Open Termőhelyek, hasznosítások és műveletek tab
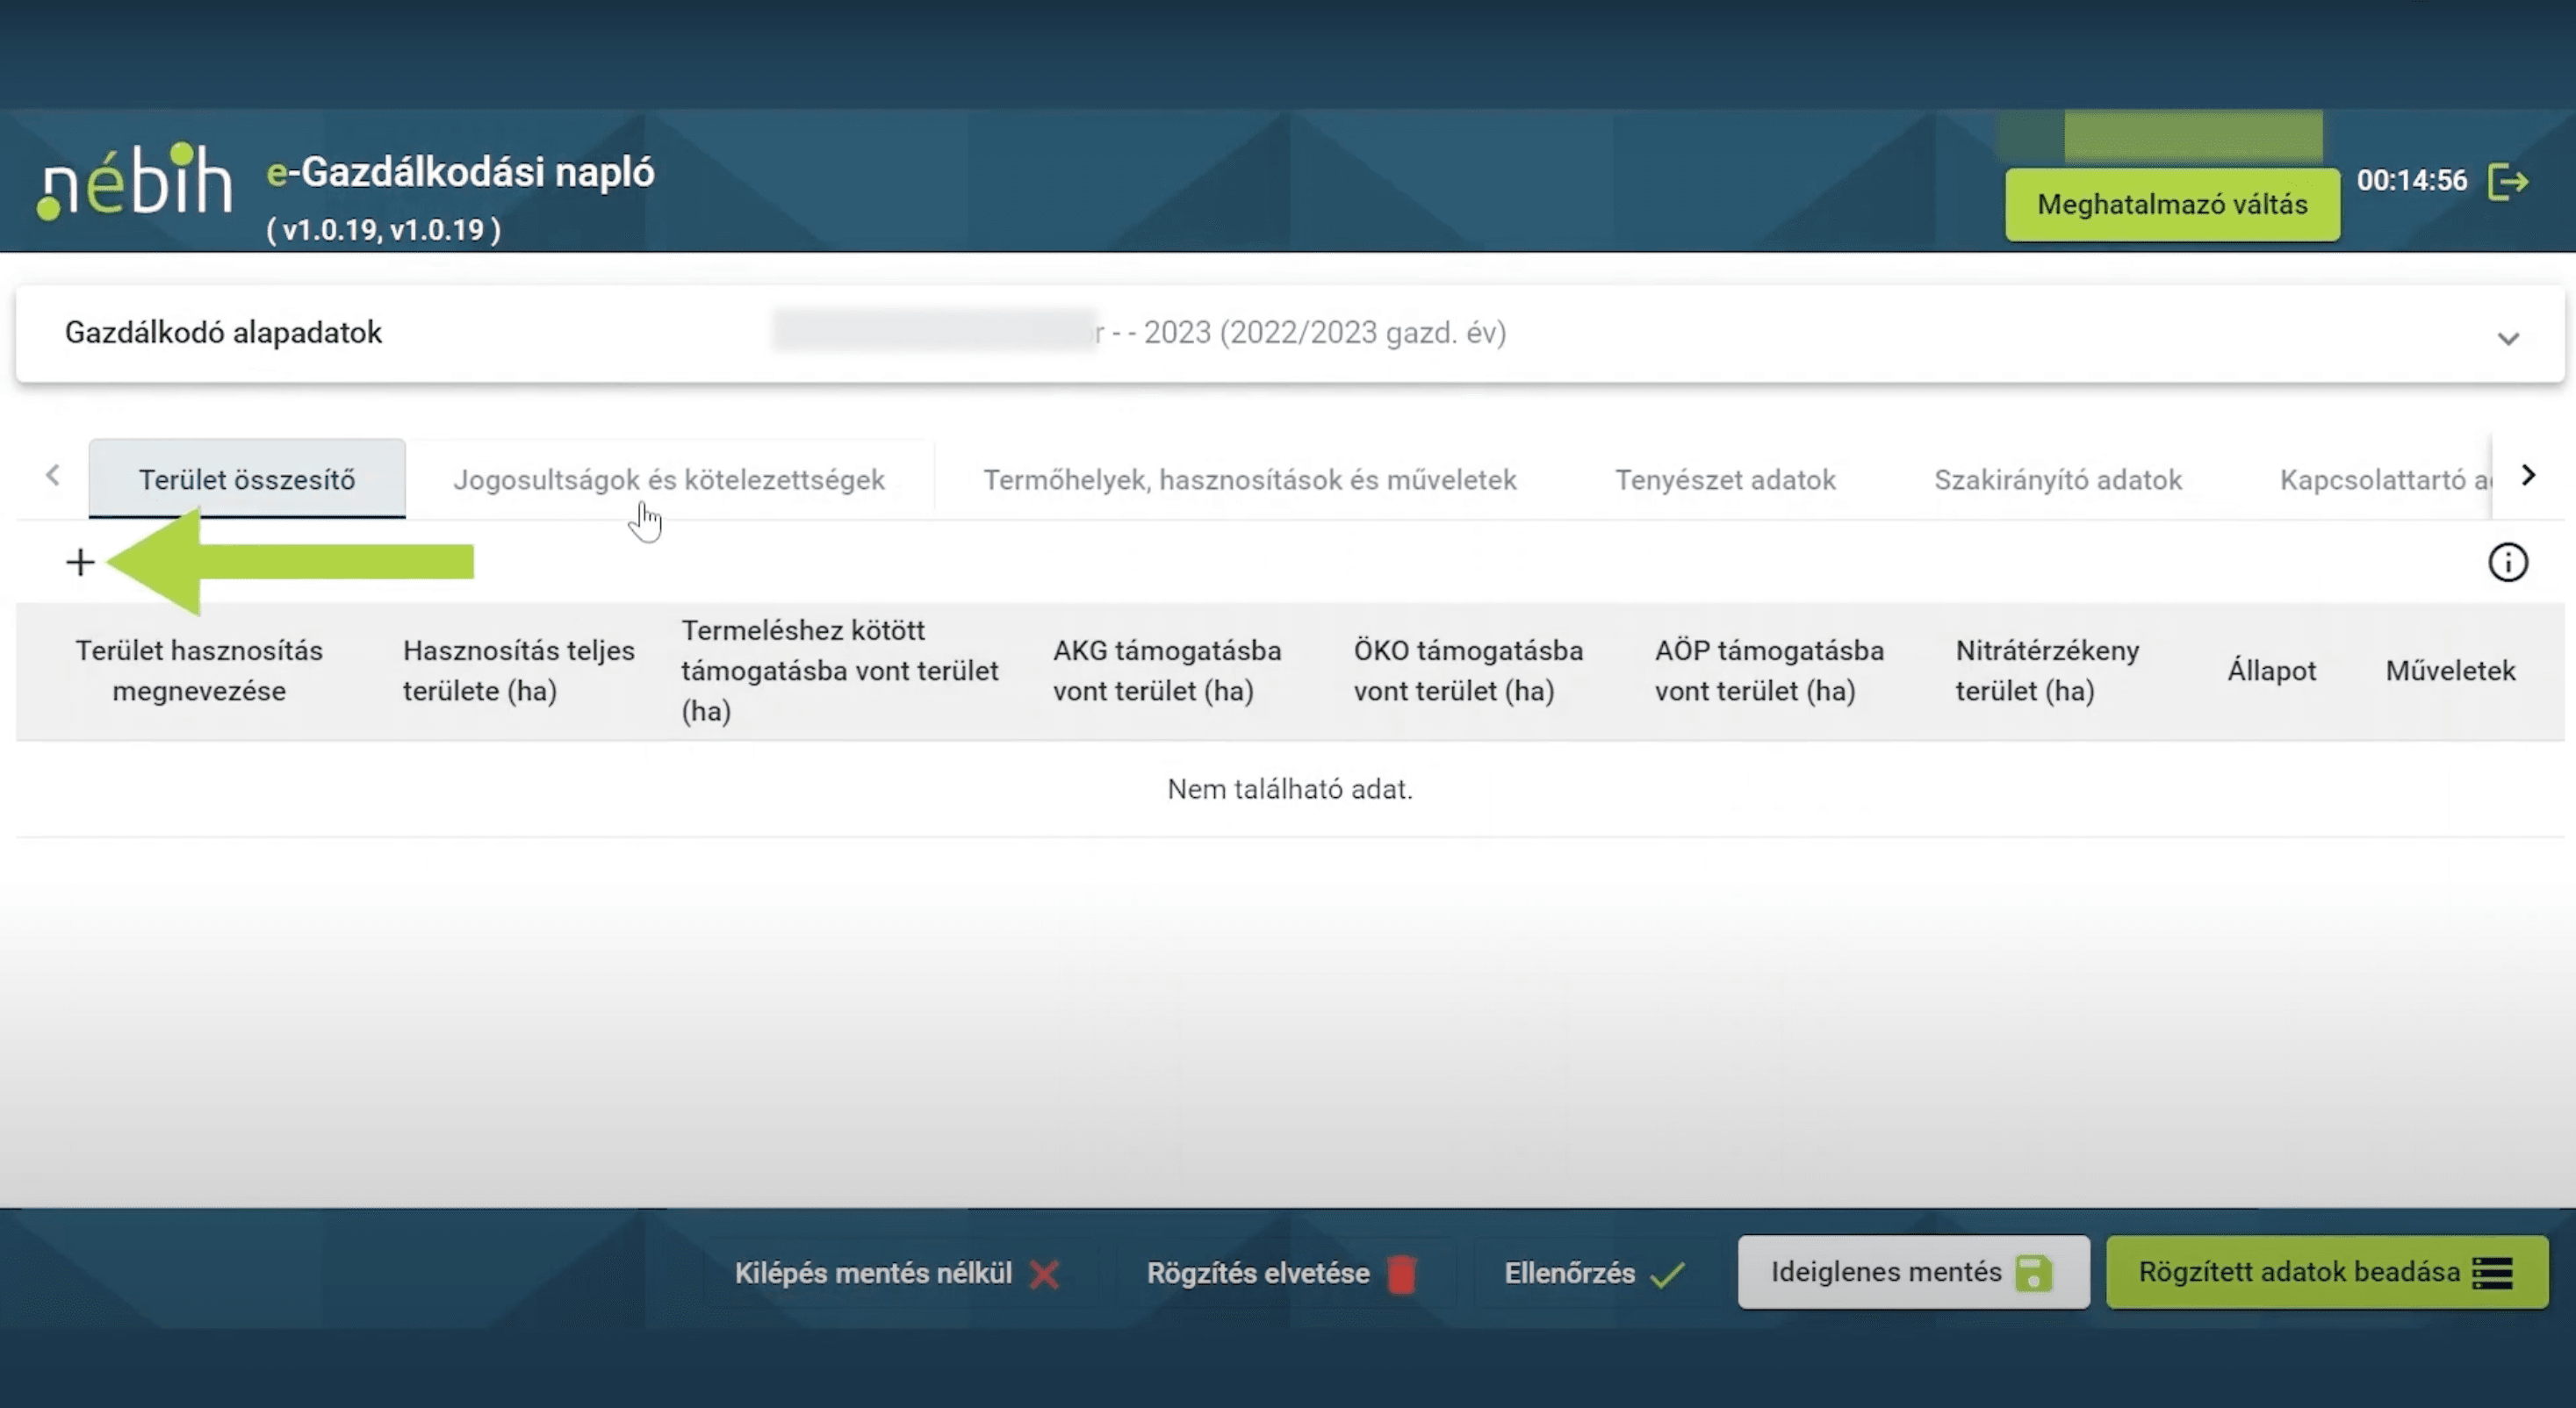This screenshot has height=1408, width=2576. 1249,480
